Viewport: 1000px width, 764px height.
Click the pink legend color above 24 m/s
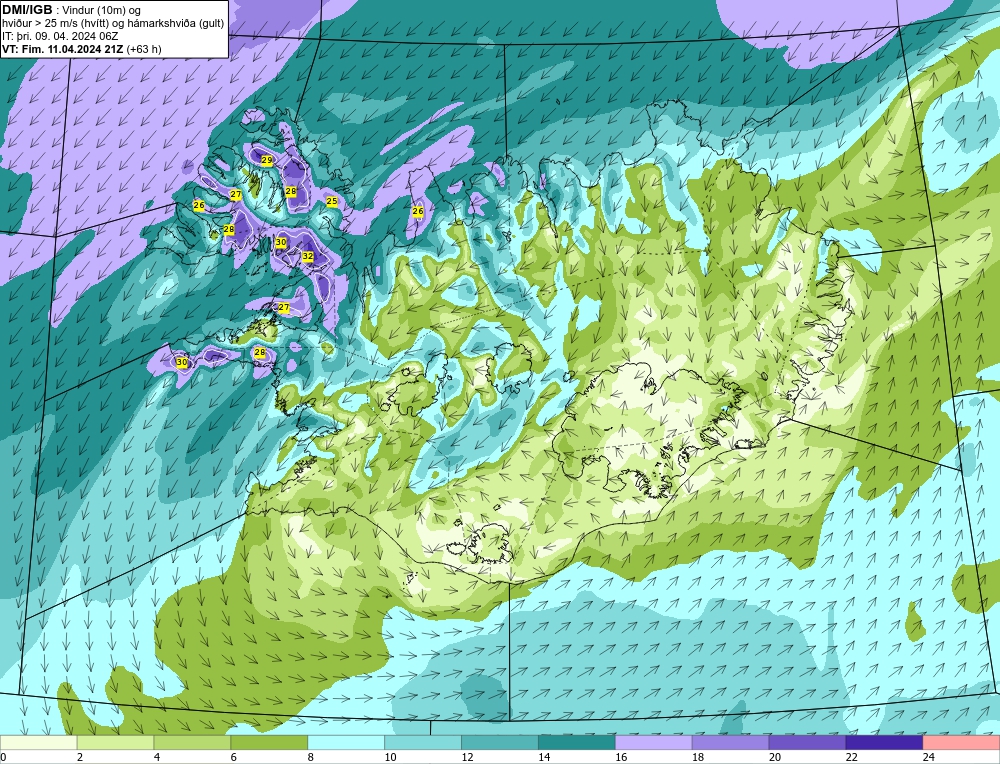961,742
